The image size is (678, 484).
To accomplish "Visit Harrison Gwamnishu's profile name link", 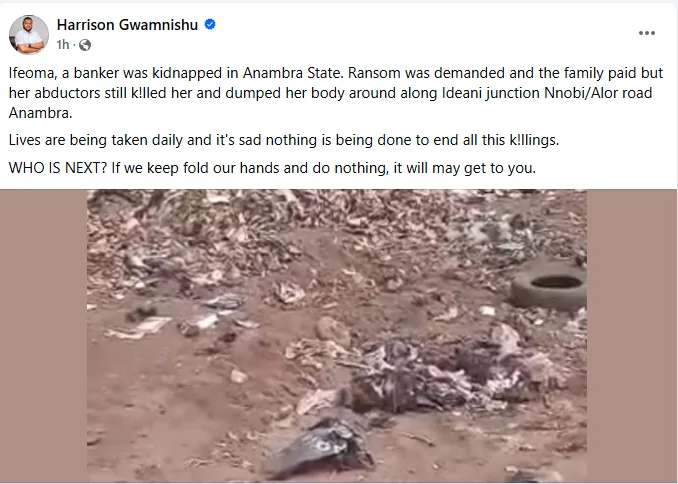I will pos(127,25).
